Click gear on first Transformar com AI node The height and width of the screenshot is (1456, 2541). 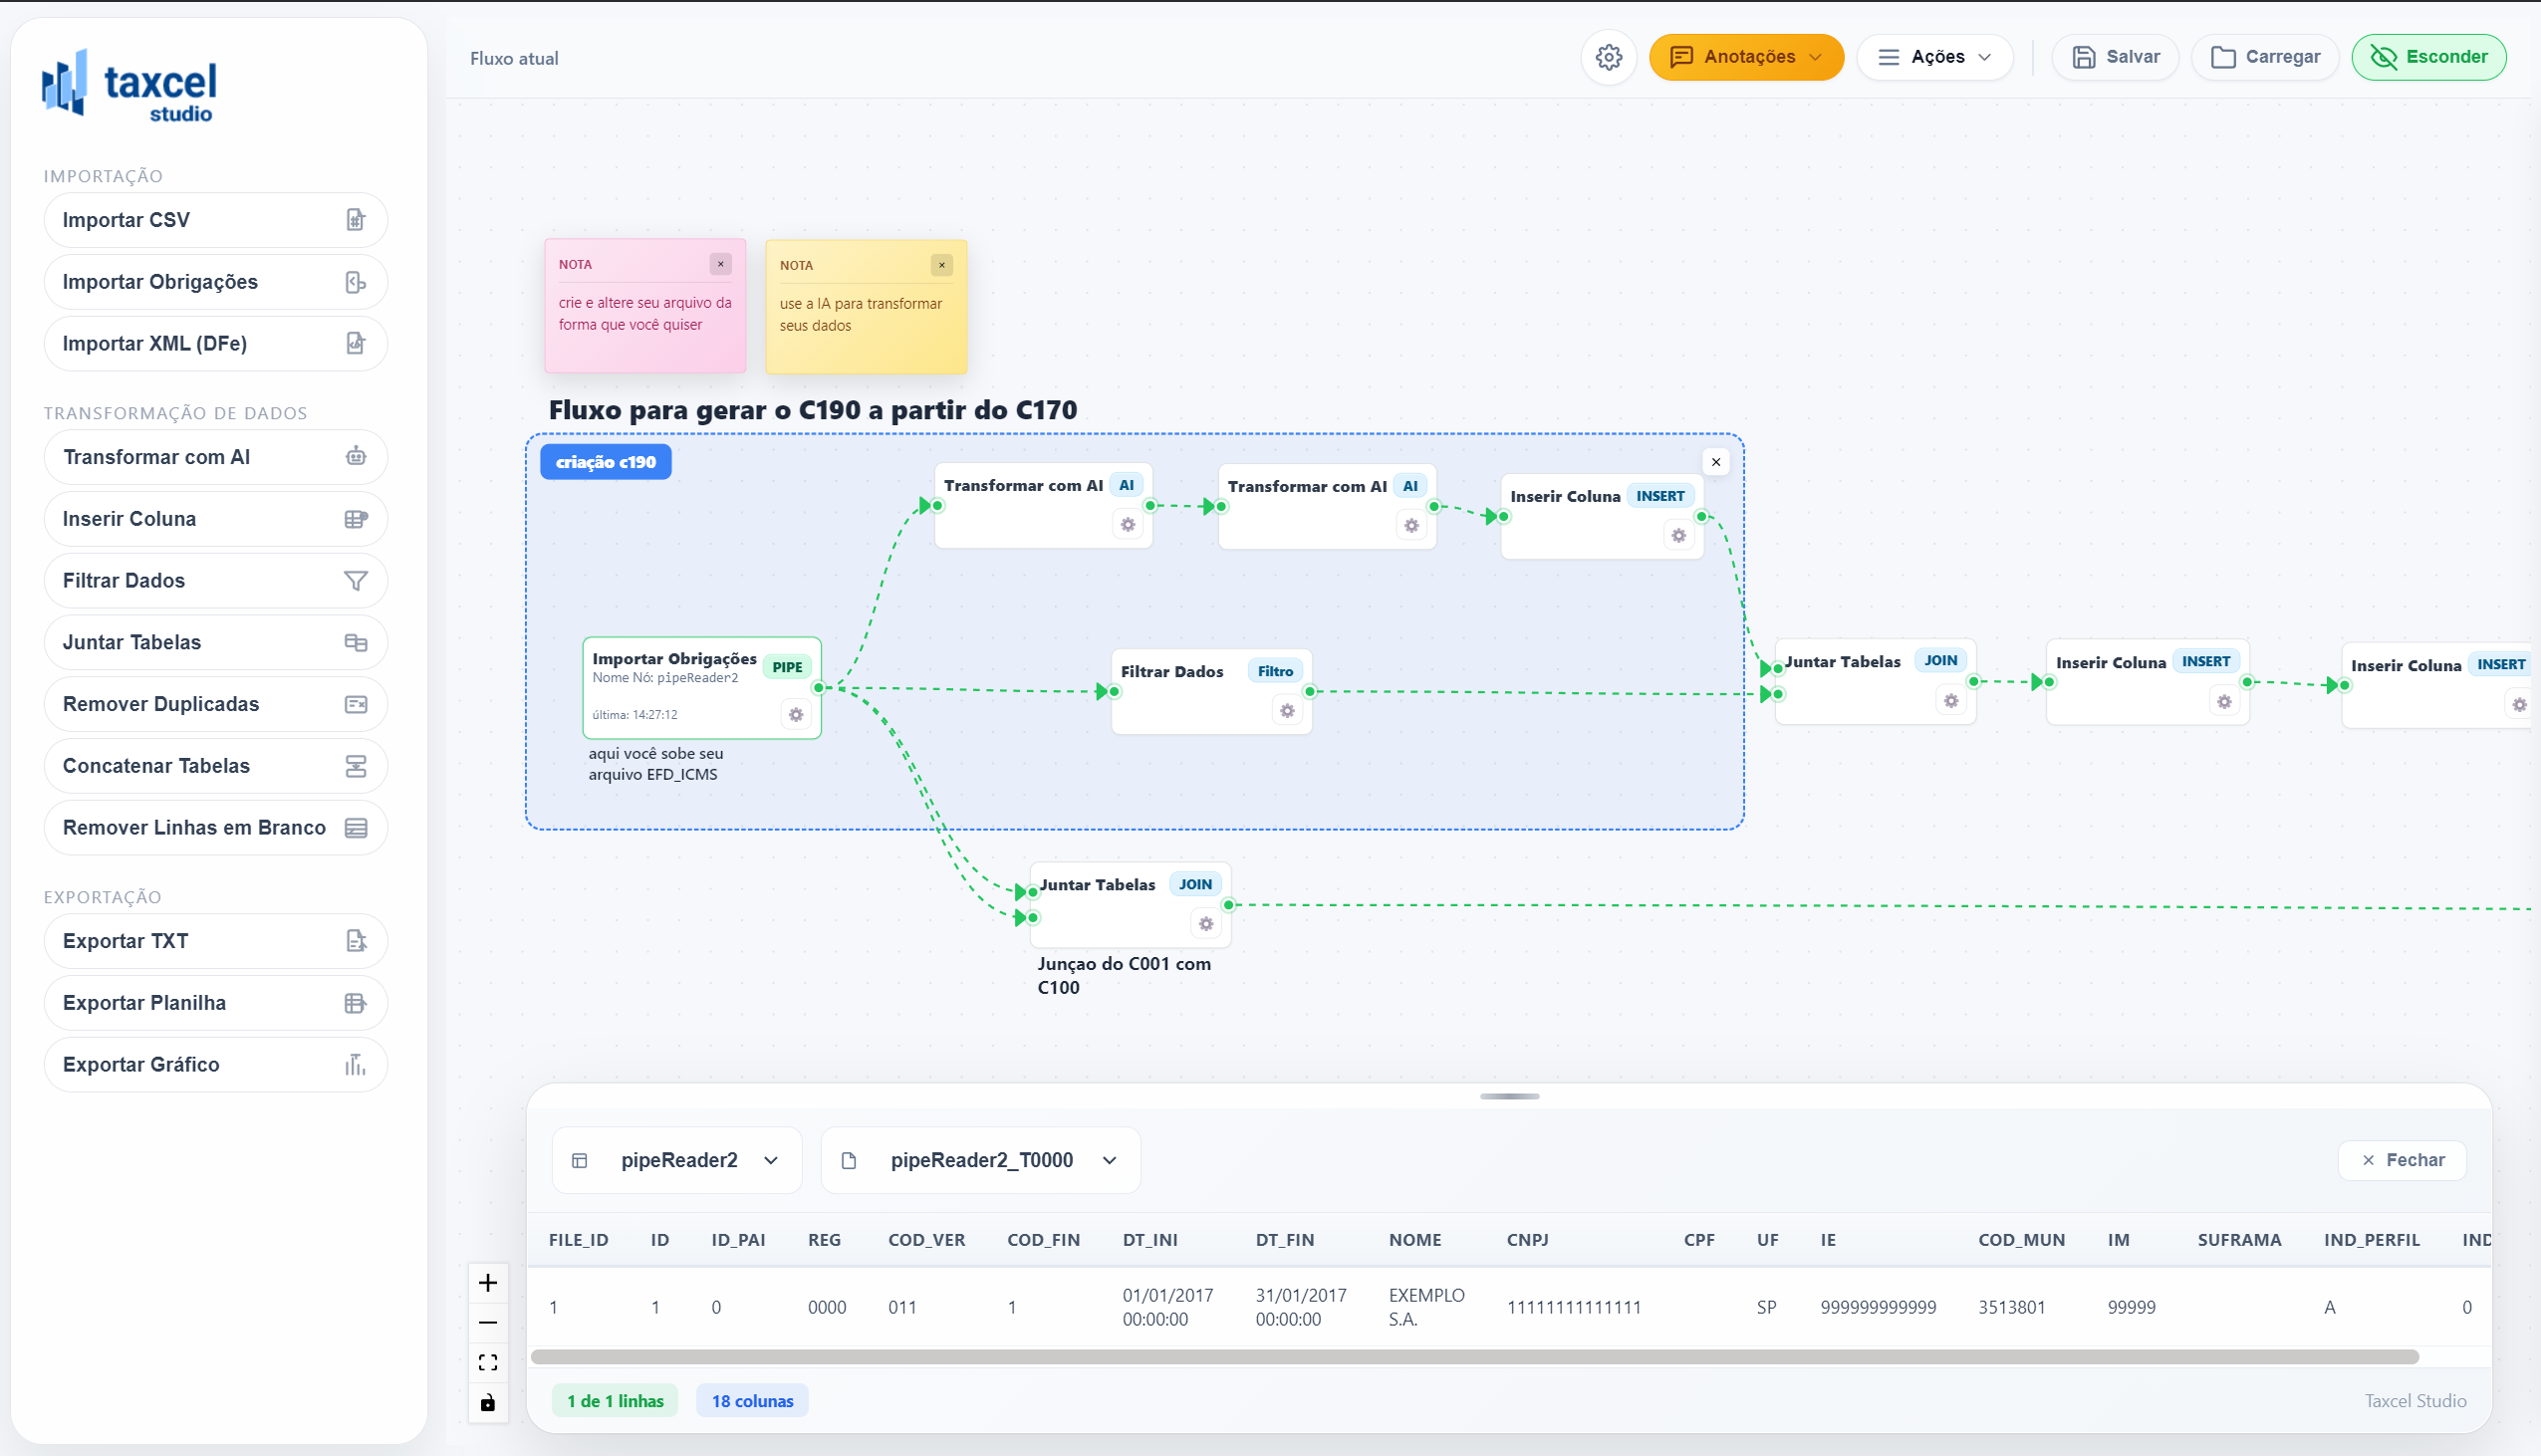pos(1127,524)
